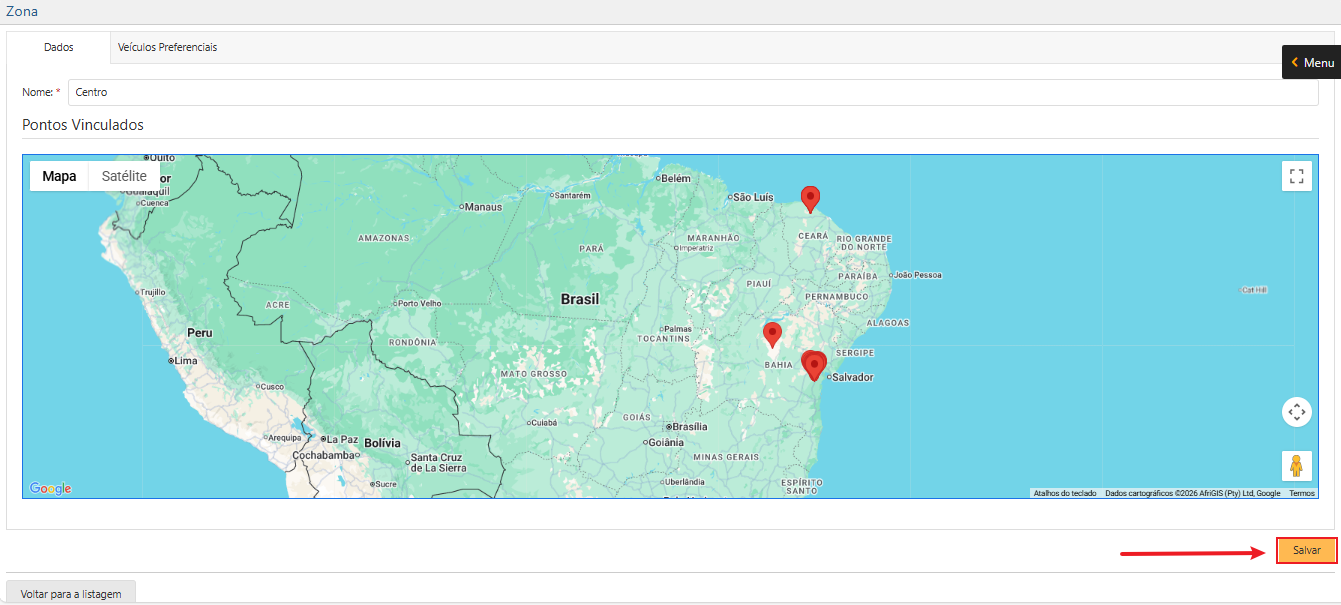
Task: Open fullscreen view of the map
Action: (x=1296, y=176)
